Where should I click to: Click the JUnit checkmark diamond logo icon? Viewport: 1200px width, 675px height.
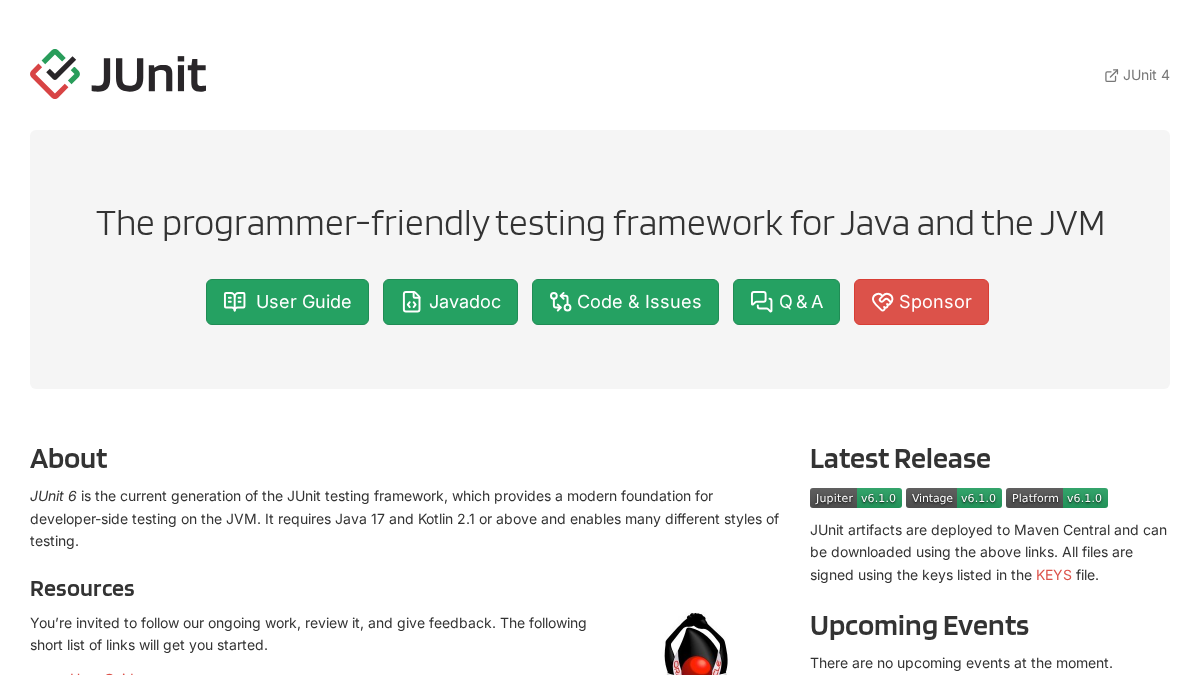point(55,74)
